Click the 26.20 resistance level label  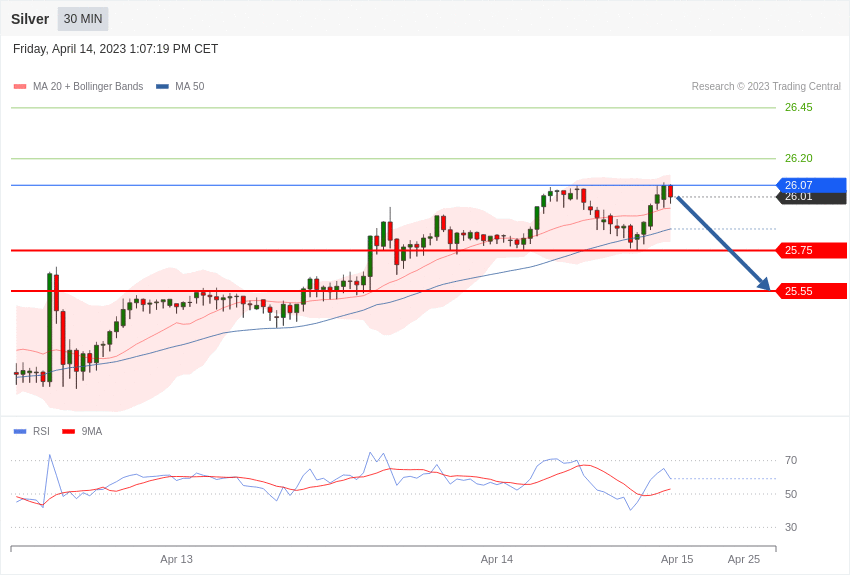click(x=799, y=158)
